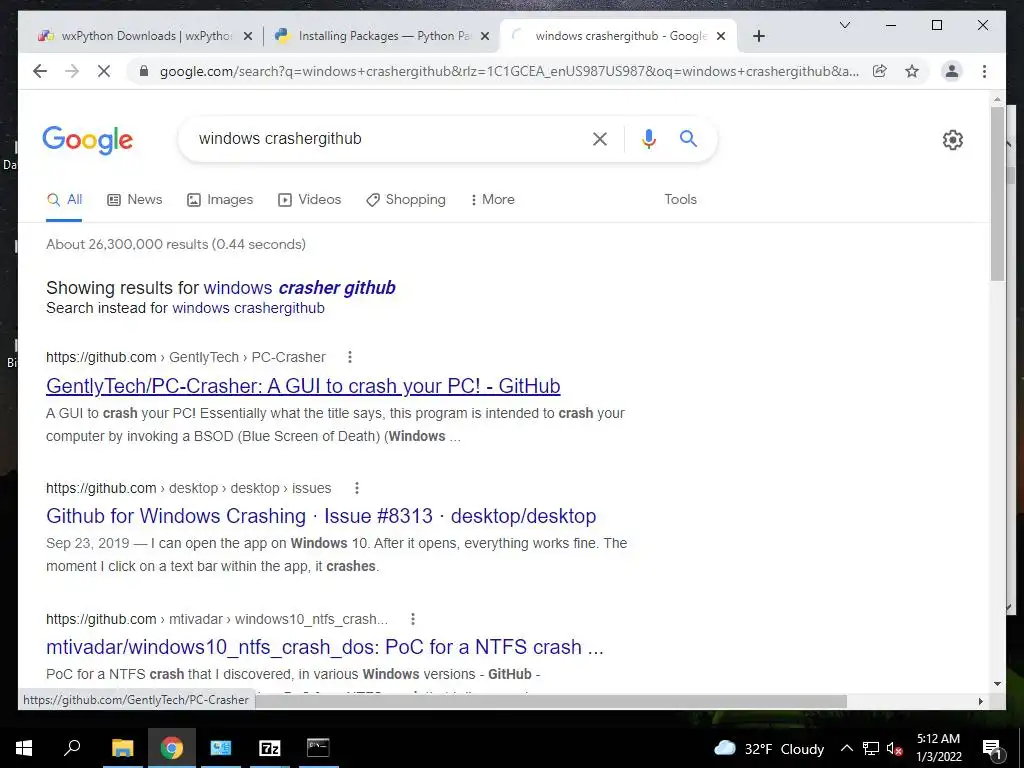Click the scroll-down arrow of the page scrollbar
This screenshot has height=768, width=1024.
[997, 684]
